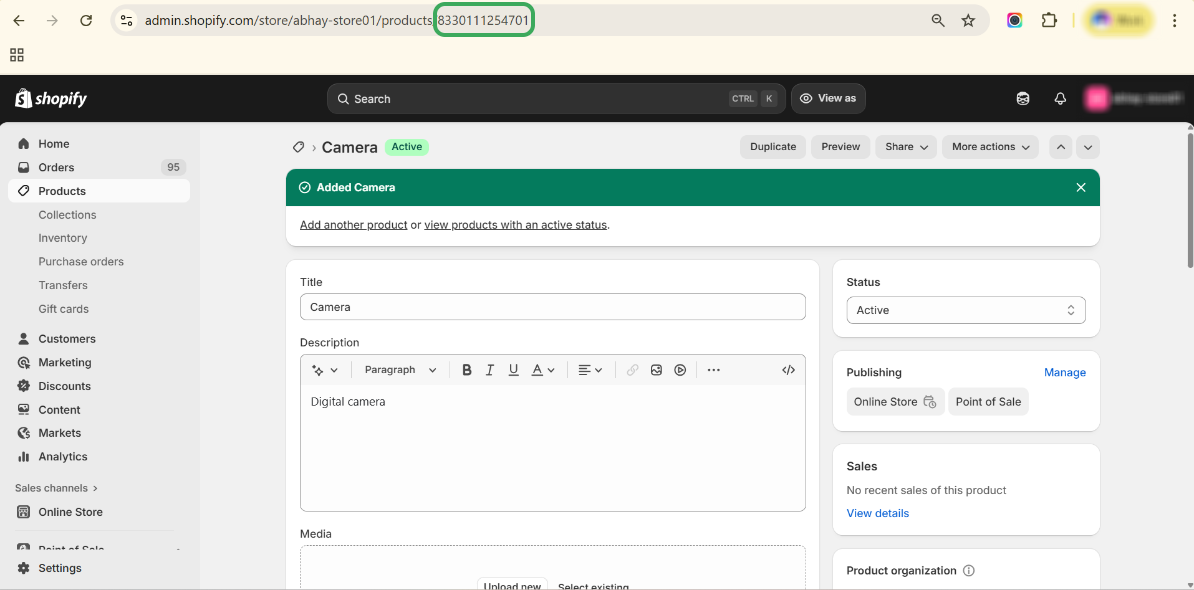Insert image using the editor image icon
The image size is (1194, 590).
coord(656,370)
